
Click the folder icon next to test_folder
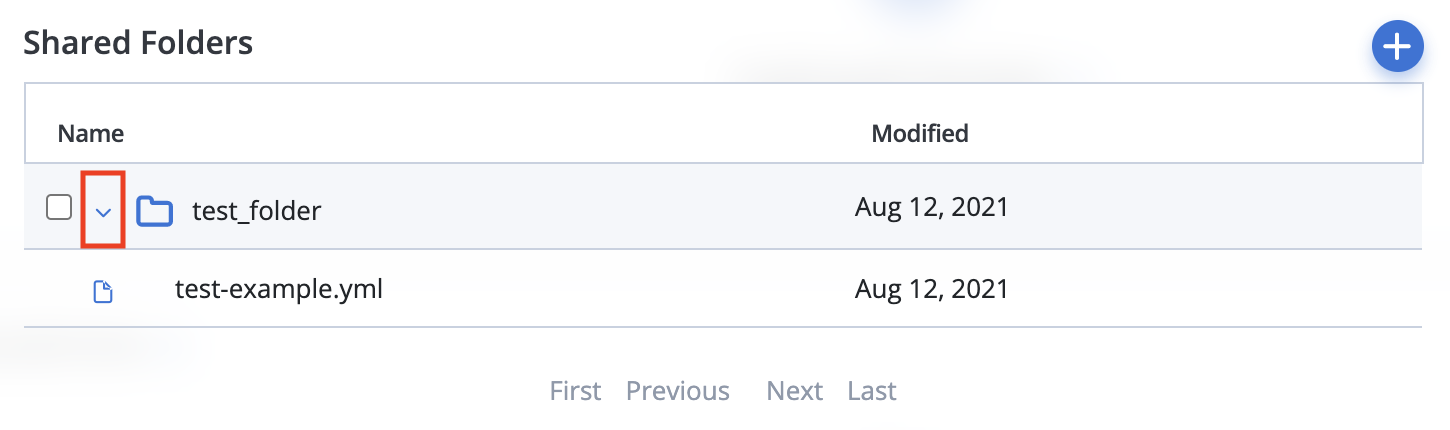coord(155,211)
